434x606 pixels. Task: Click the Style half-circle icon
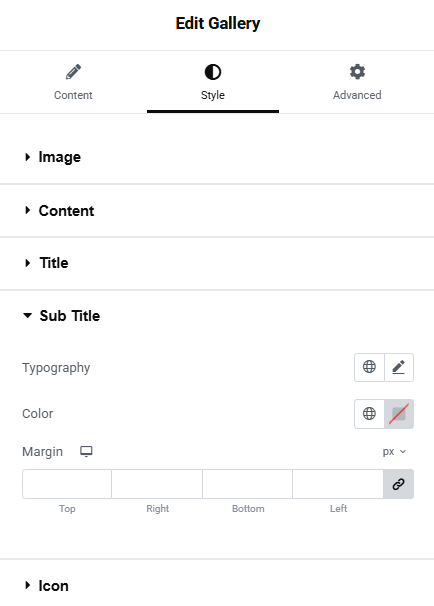click(213, 72)
